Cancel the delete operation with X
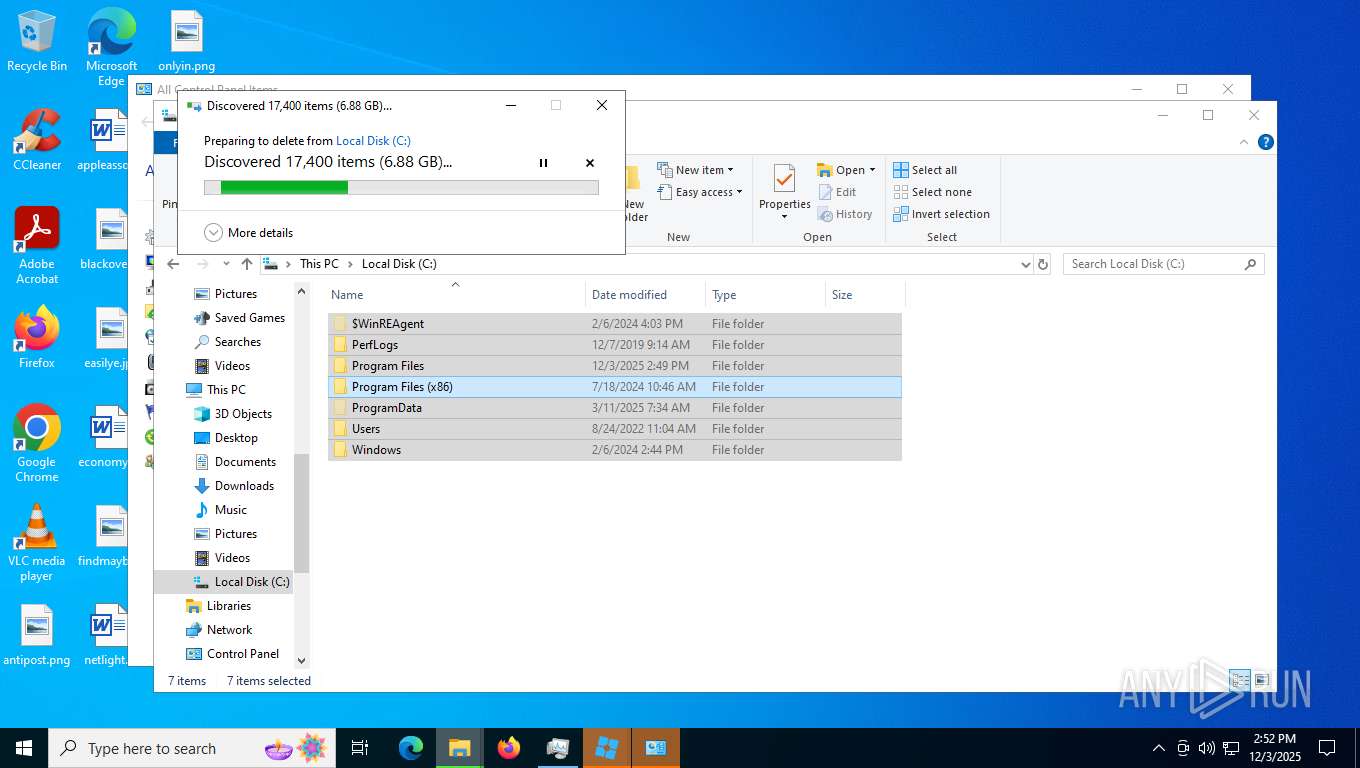The height and width of the screenshot is (768, 1360). tap(590, 162)
